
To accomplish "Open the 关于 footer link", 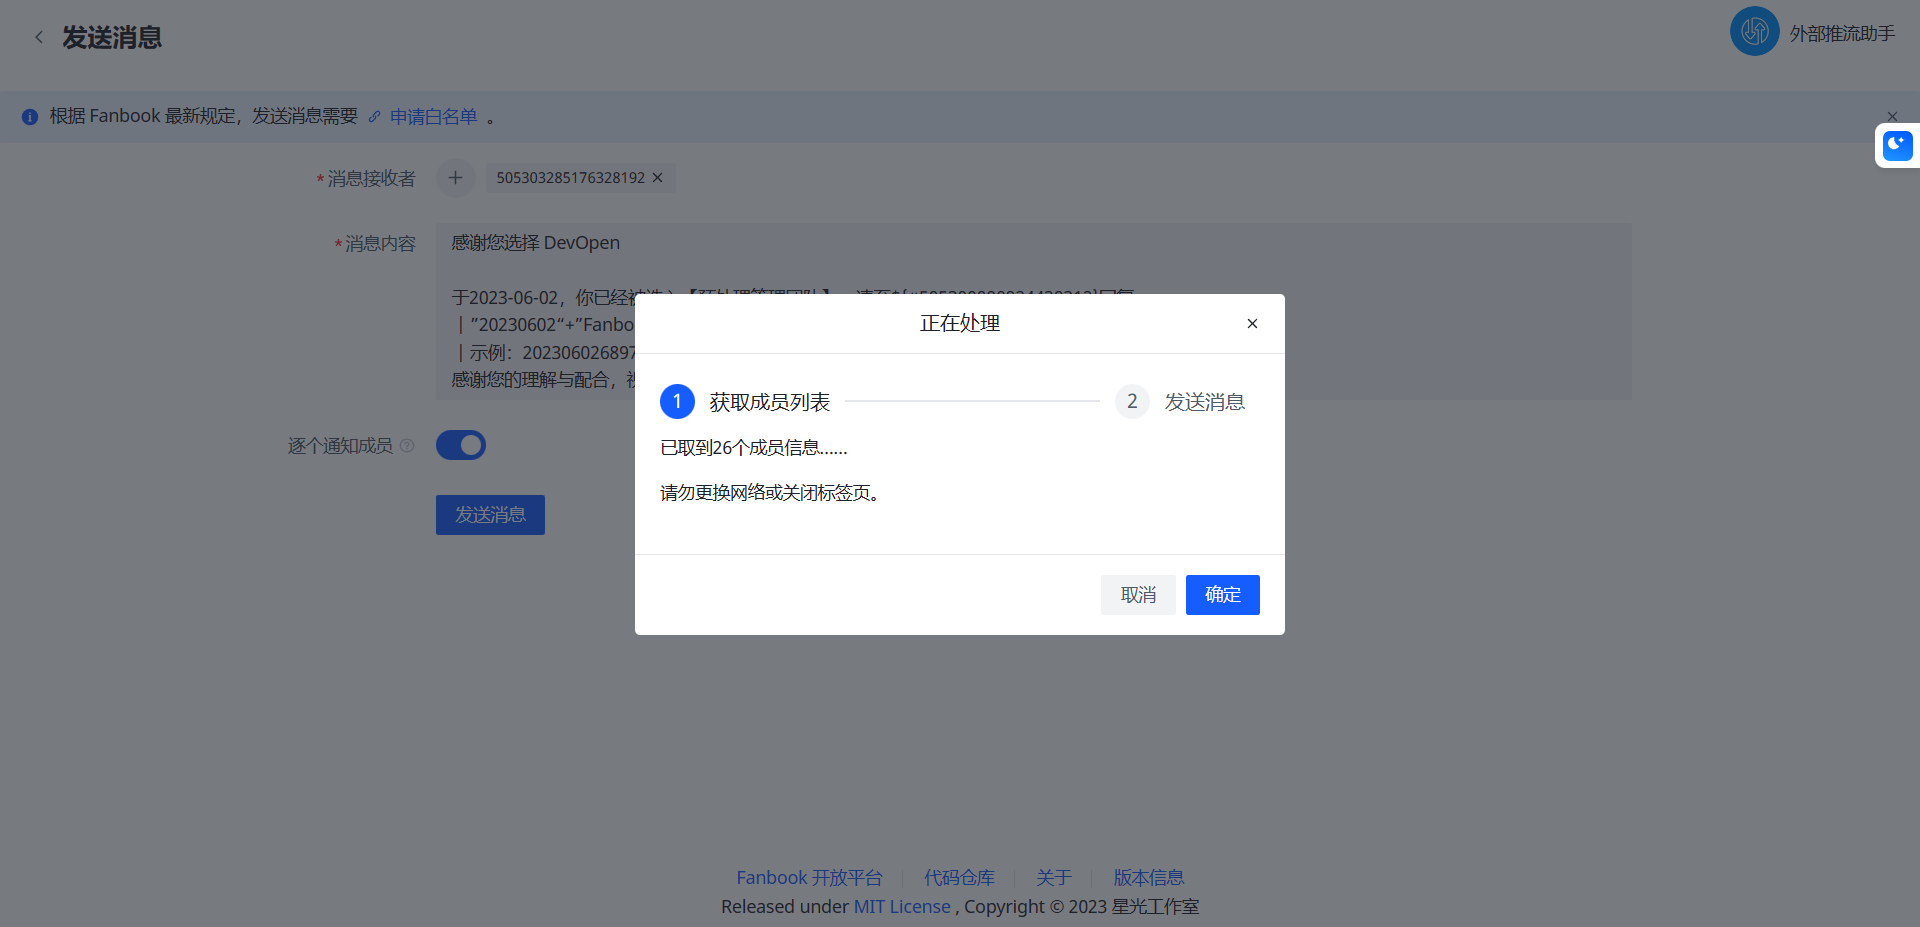I will pyautogui.click(x=1053, y=877).
